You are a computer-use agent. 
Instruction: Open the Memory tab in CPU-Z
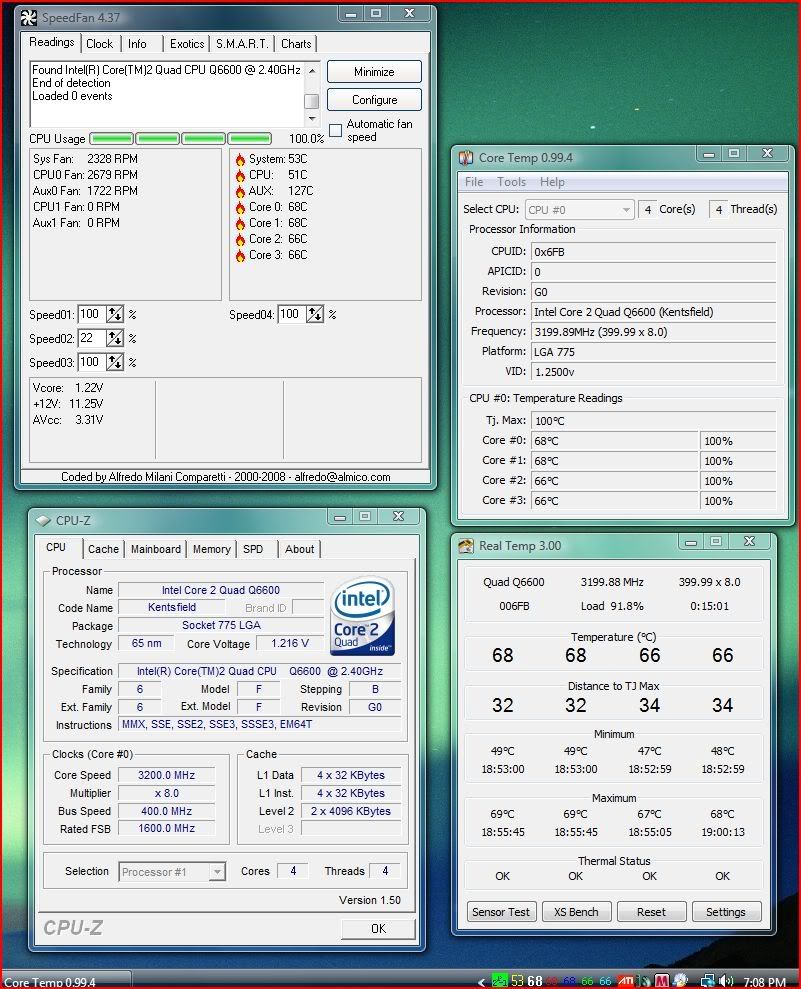[x=211, y=549]
